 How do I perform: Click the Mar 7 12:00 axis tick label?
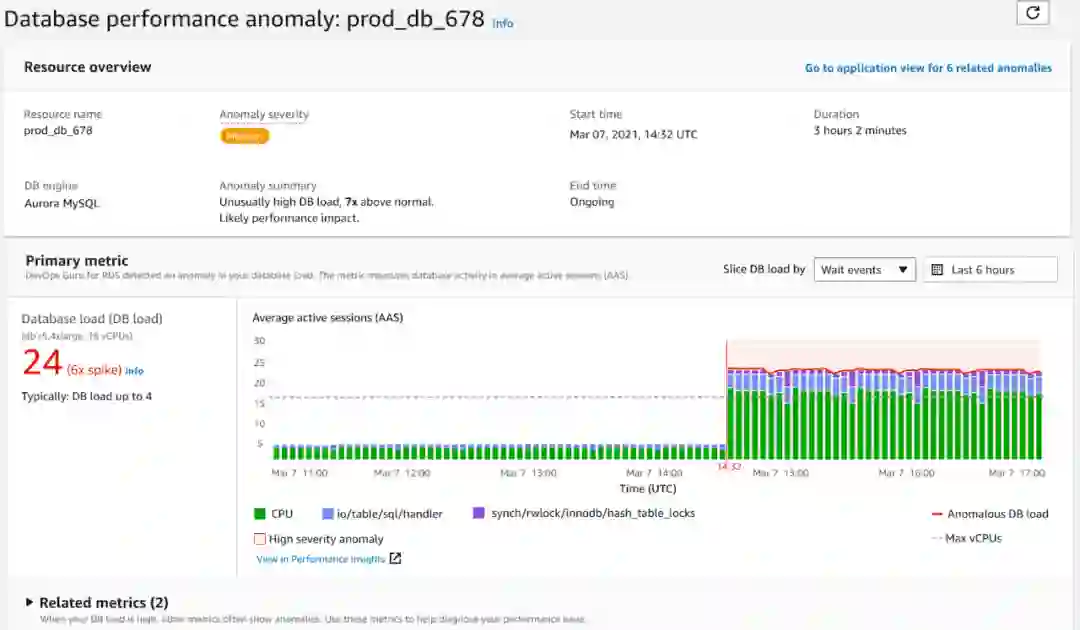[x=402, y=473]
